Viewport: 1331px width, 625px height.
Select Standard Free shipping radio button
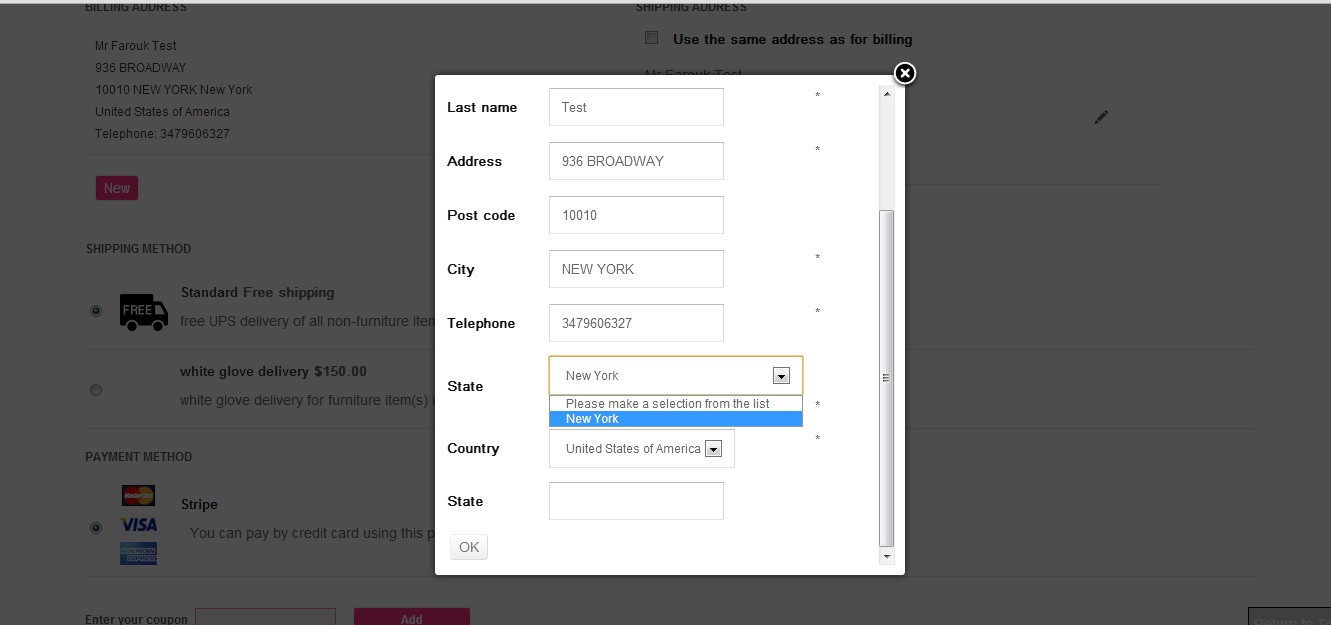click(96, 311)
